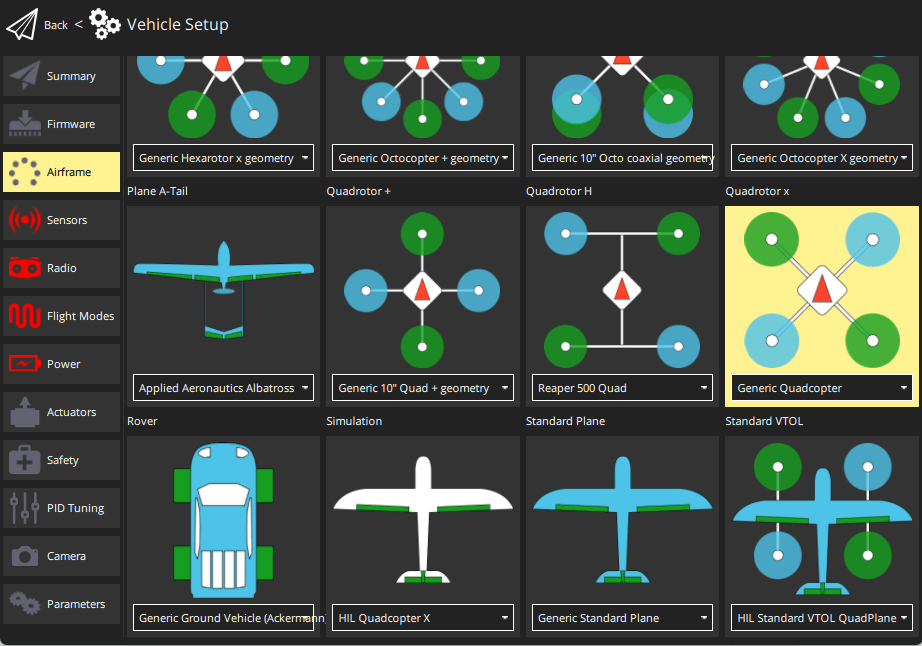Click the Rover vehicle illustration

coord(222,520)
